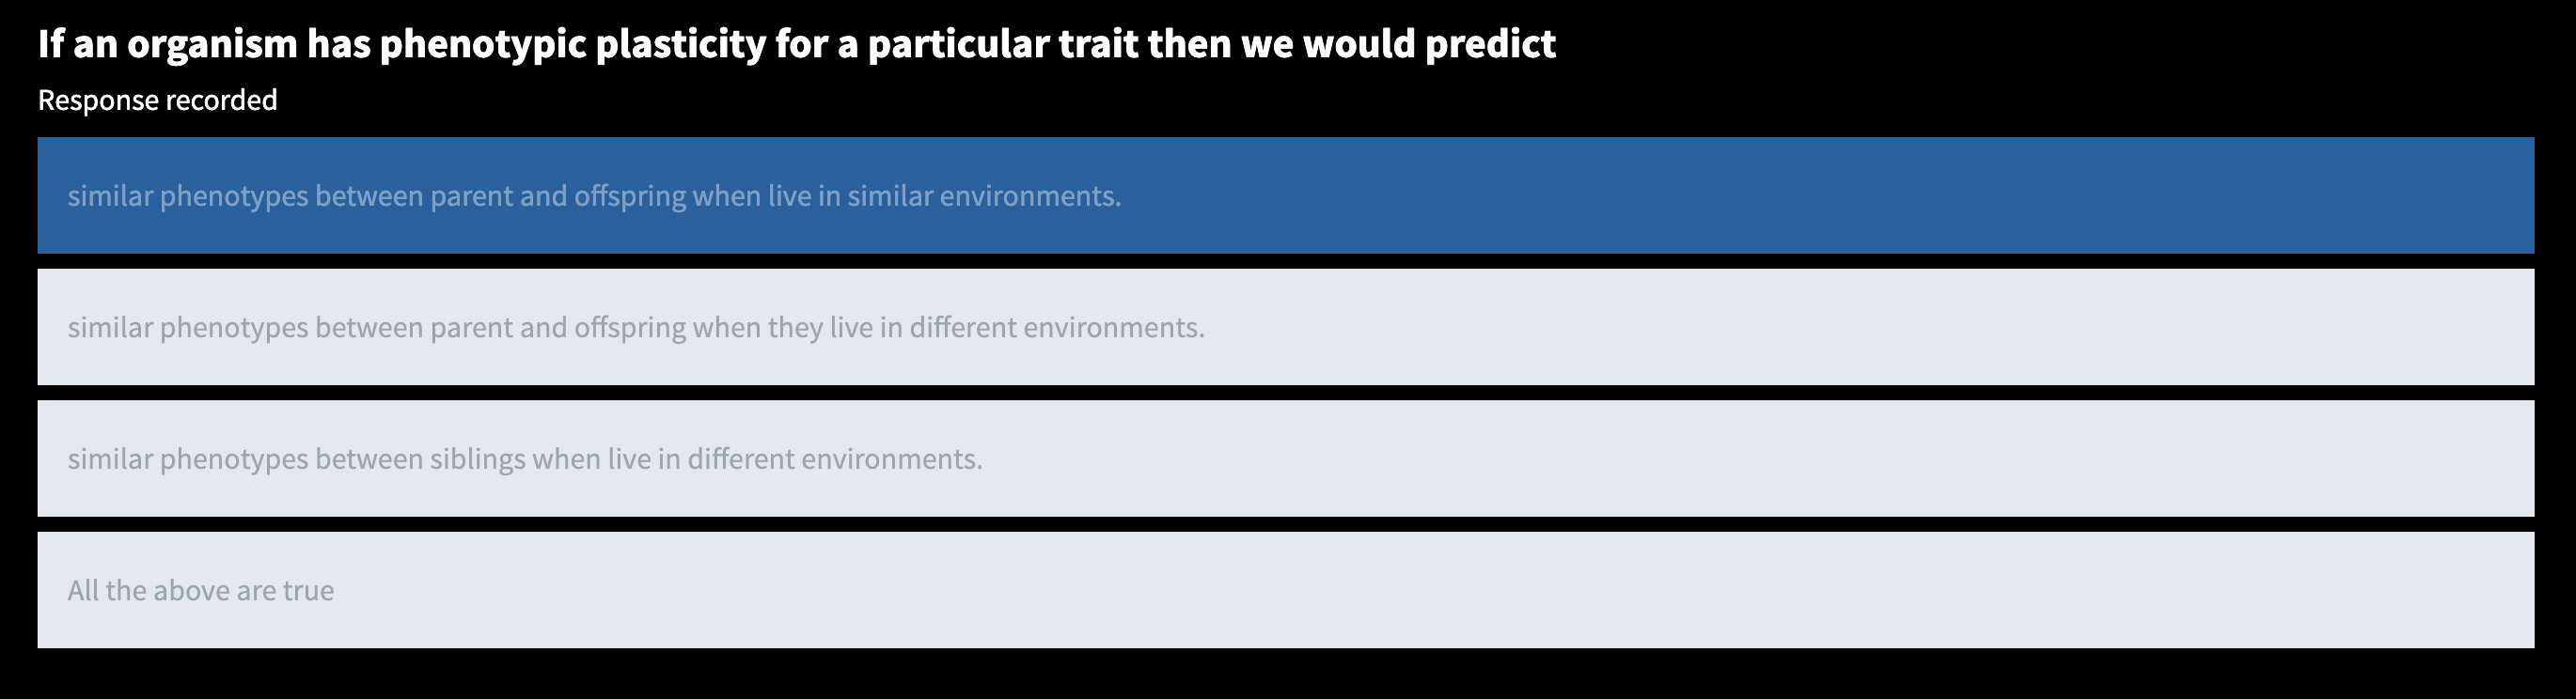2576x699 pixels.
Task: Switch answer to 'All the above are true'
Action: tap(1286, 590)
